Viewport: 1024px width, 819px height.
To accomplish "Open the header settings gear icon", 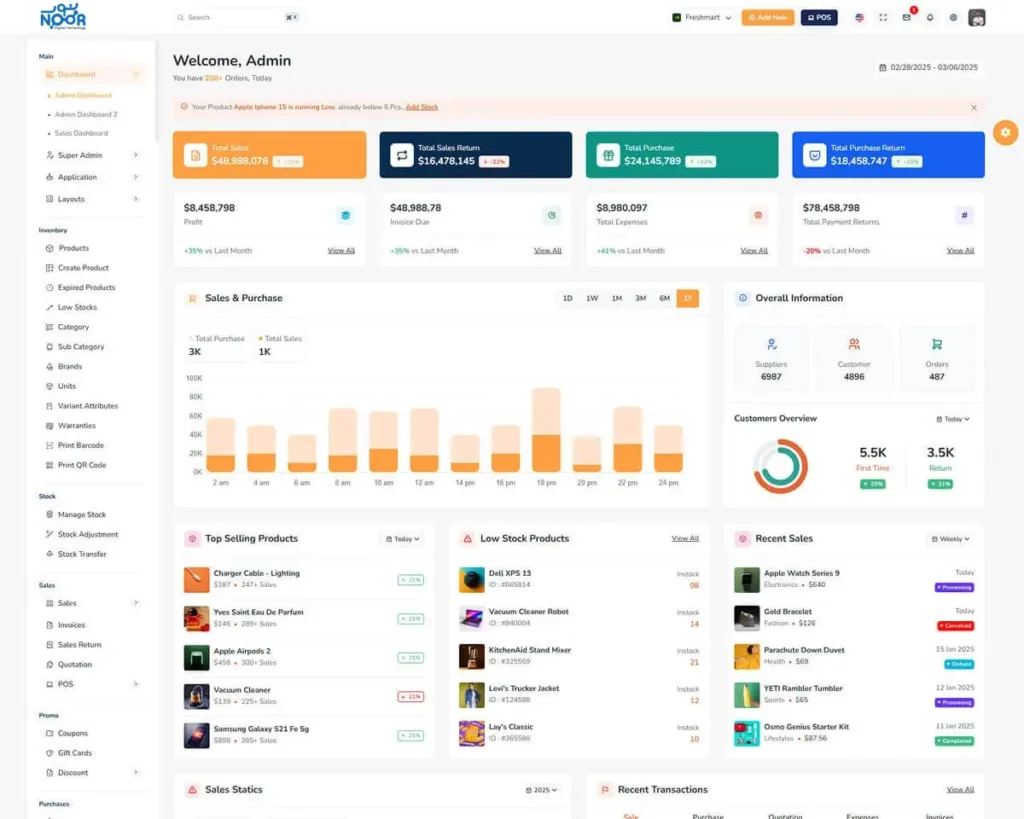I will 953,17.
